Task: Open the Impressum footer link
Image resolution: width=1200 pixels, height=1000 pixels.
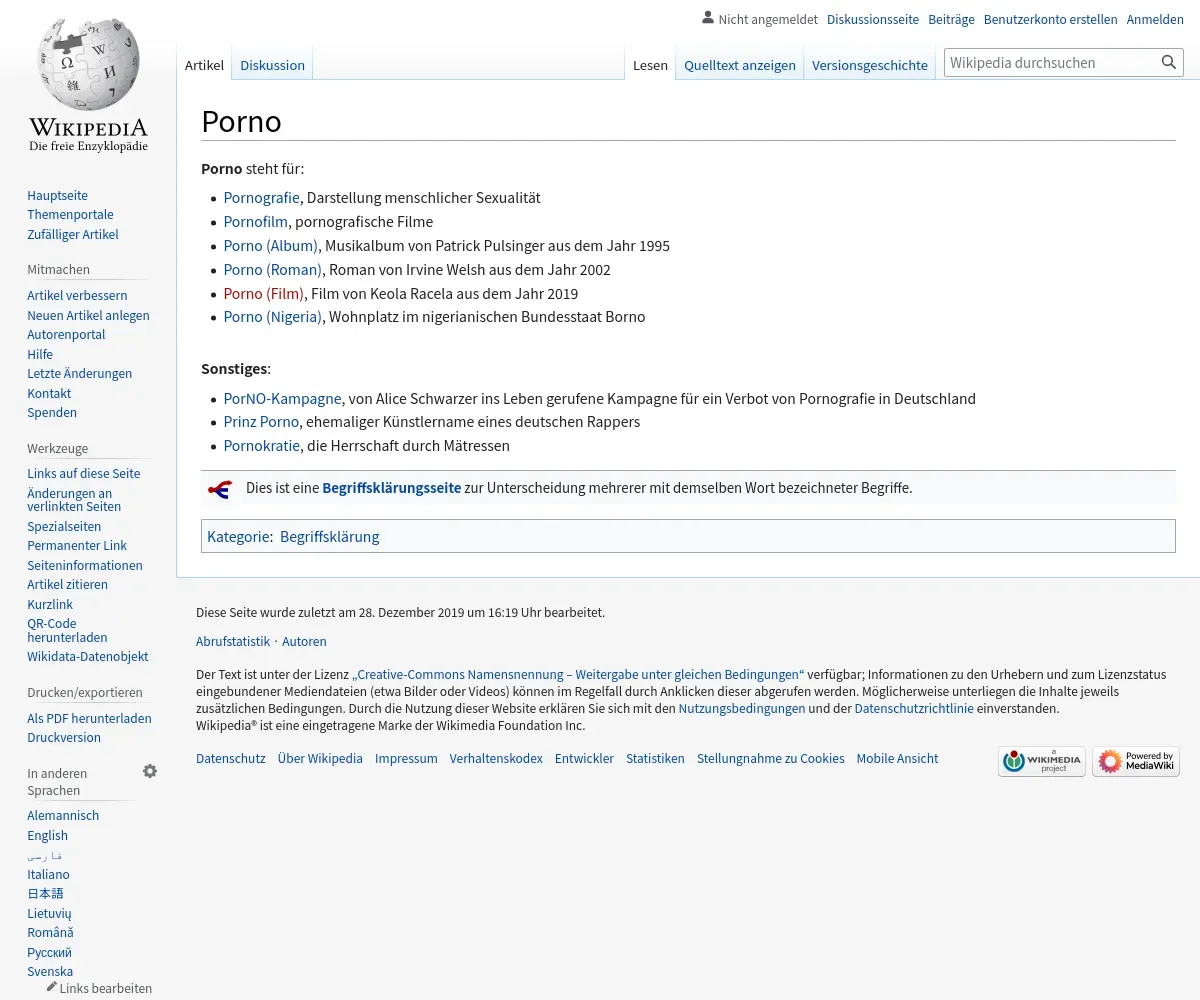Action: point(406,758)
